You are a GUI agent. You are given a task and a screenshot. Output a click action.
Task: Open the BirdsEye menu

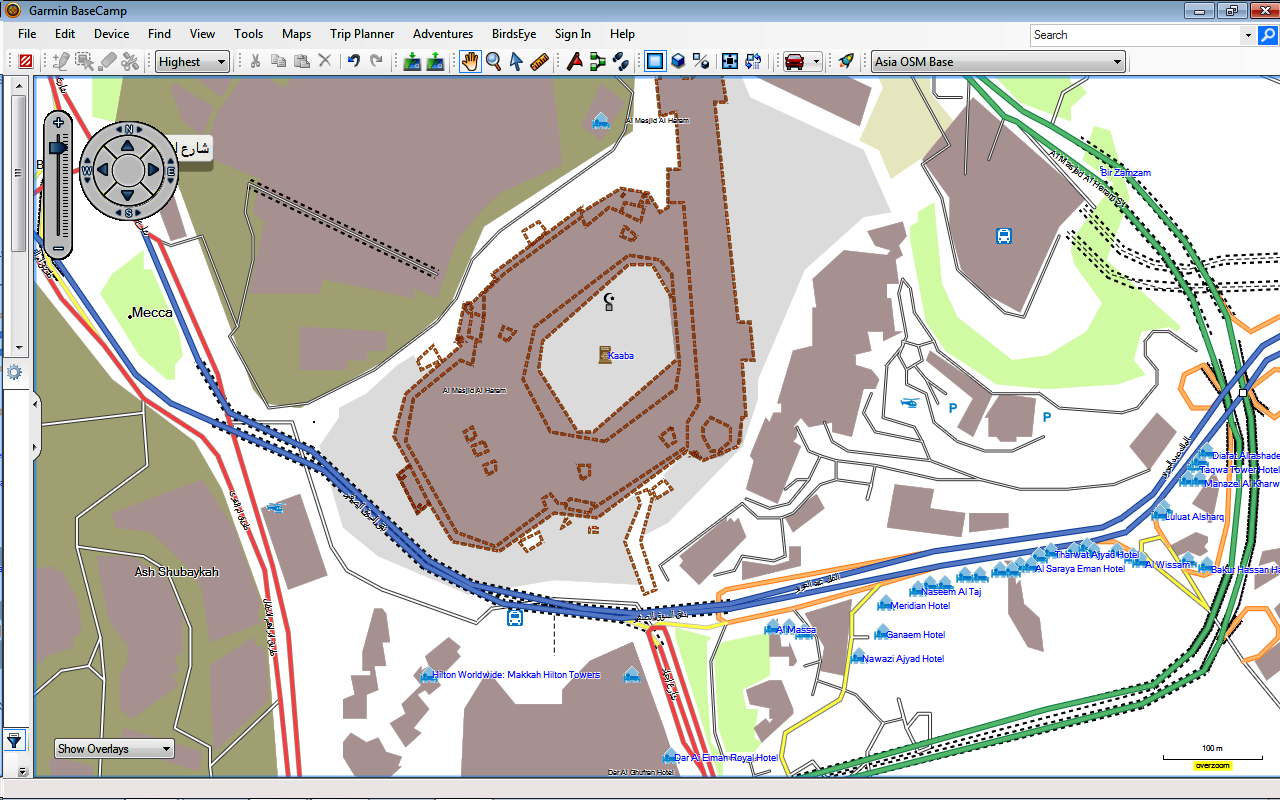(514, 34)
